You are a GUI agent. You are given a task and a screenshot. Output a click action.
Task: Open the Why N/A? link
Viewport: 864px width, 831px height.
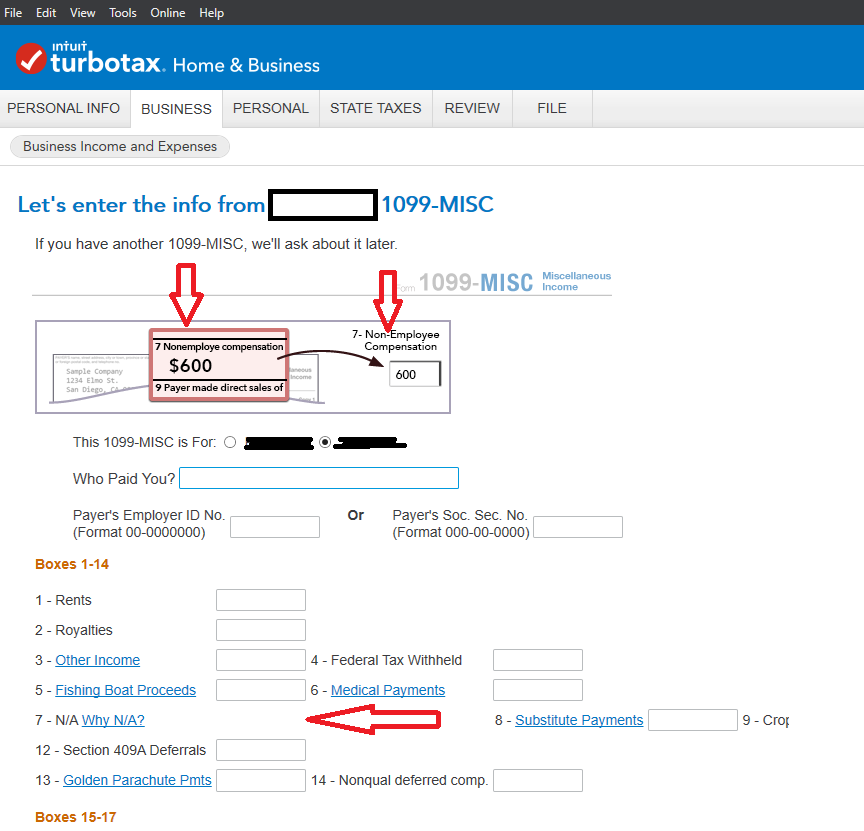(x=113, y=720)
